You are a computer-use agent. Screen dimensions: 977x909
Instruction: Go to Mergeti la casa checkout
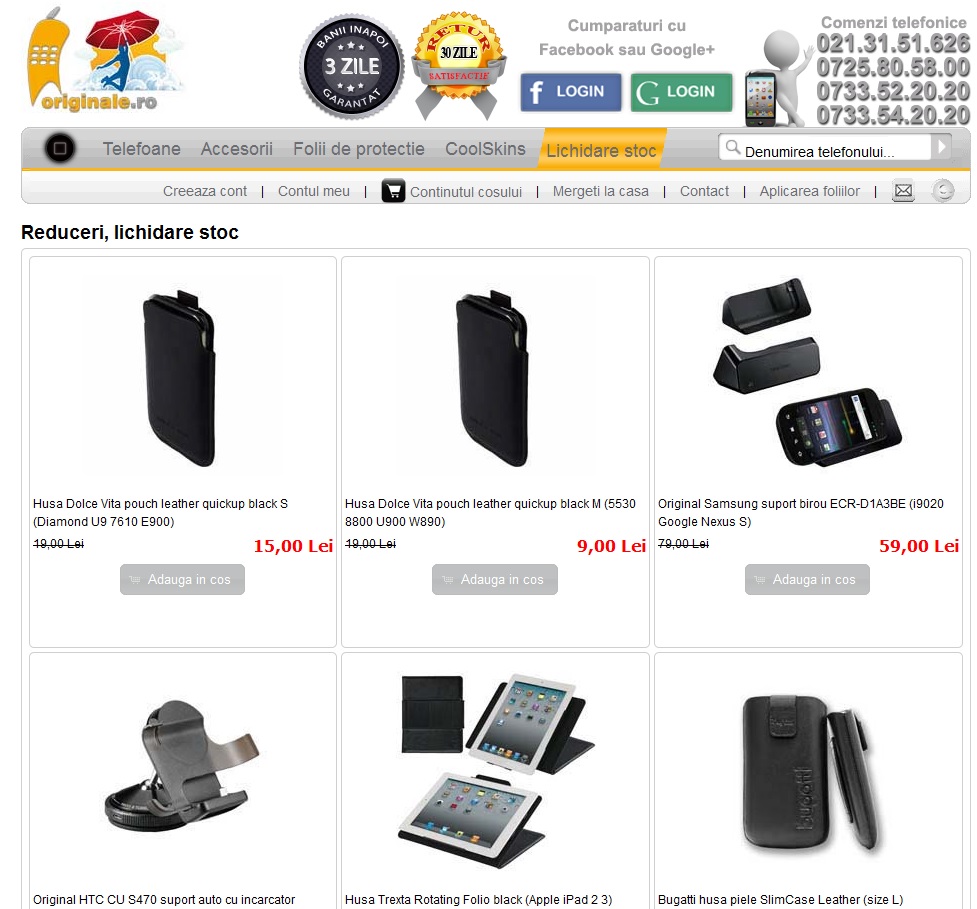[601, 191]
